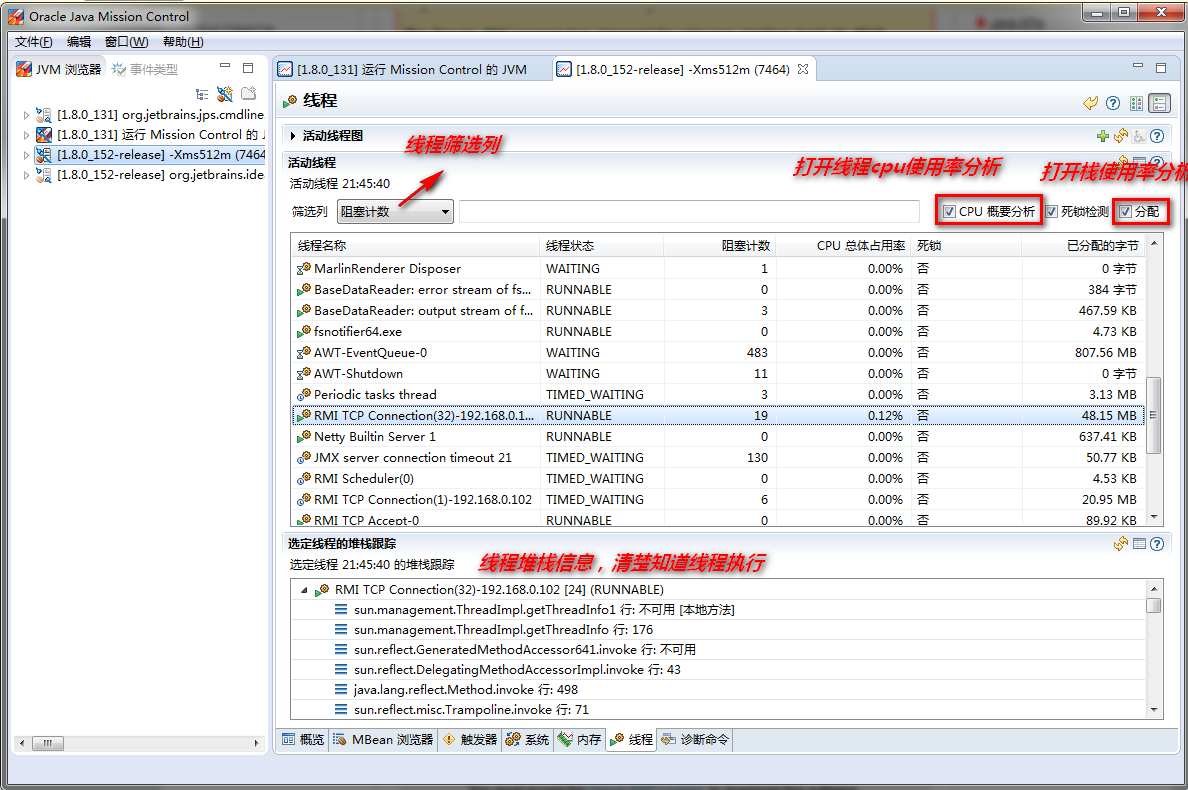This screenshot has height=790, width=1188.
Task: Select the MarlinRenderer Disposer thread row
Action: (x=718, y=269)
